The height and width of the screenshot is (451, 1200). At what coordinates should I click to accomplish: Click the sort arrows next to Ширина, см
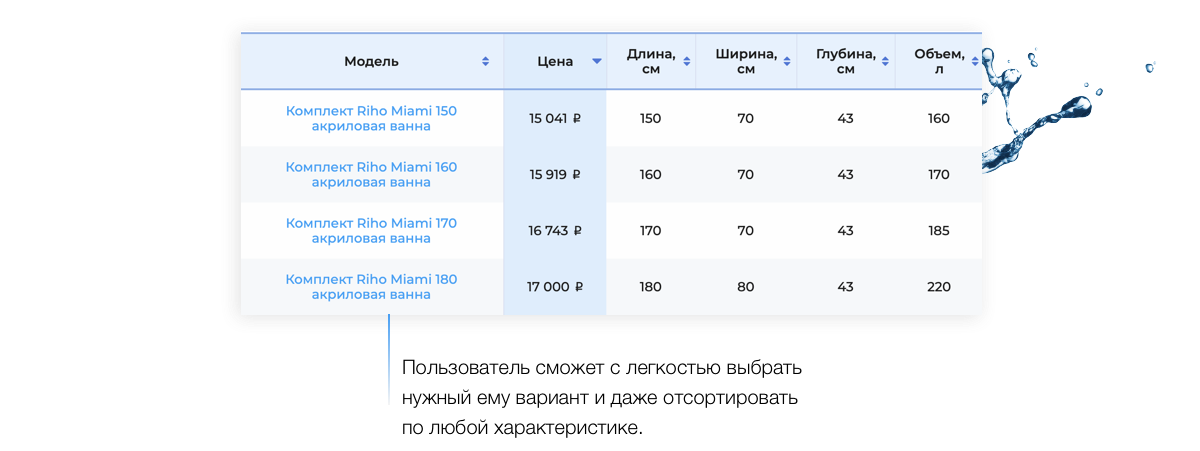click(x=786, y=62)
